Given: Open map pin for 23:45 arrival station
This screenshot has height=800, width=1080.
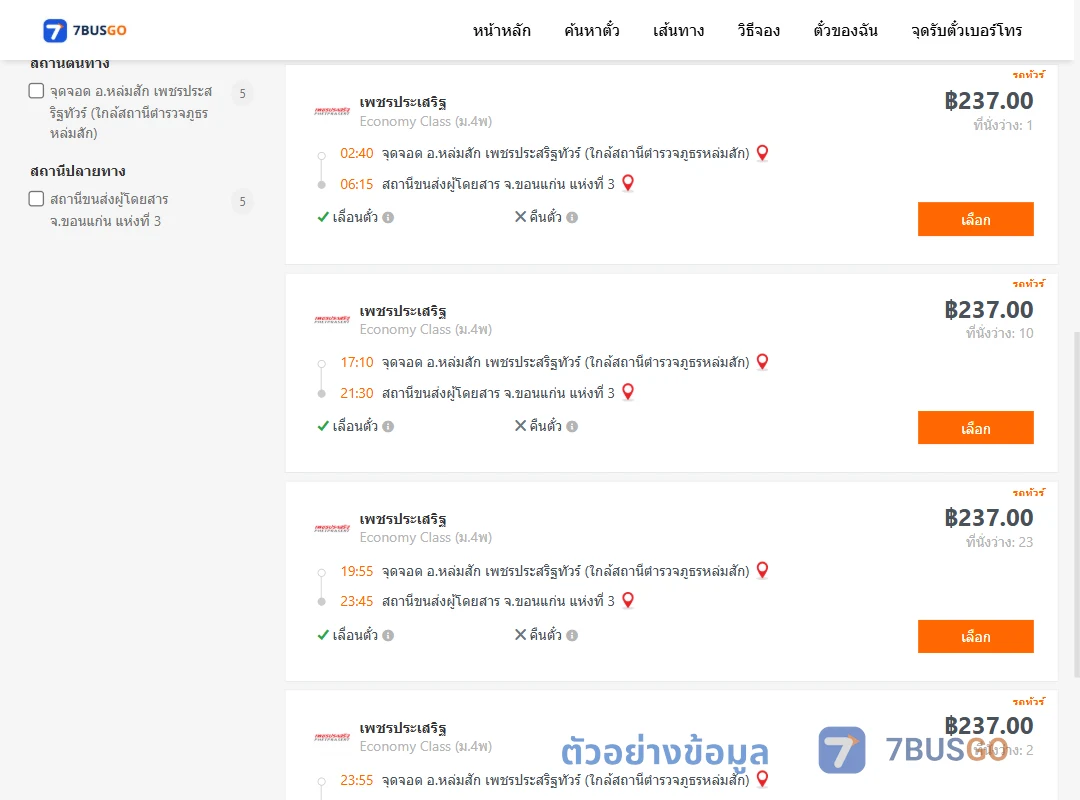Looking at the screenshot, I should point(628,600).
